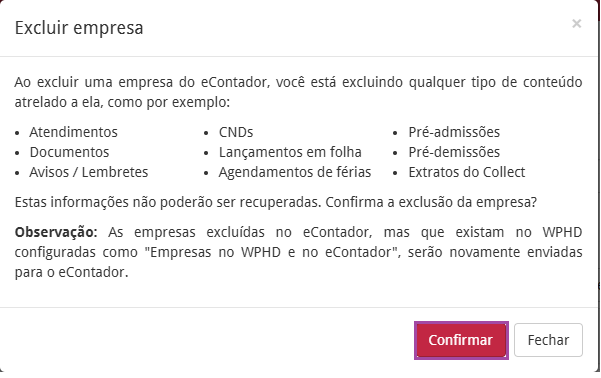601x378 pixels.
Task: Select 'Extratos do Collect' list item
Action: tap(467, 172)
